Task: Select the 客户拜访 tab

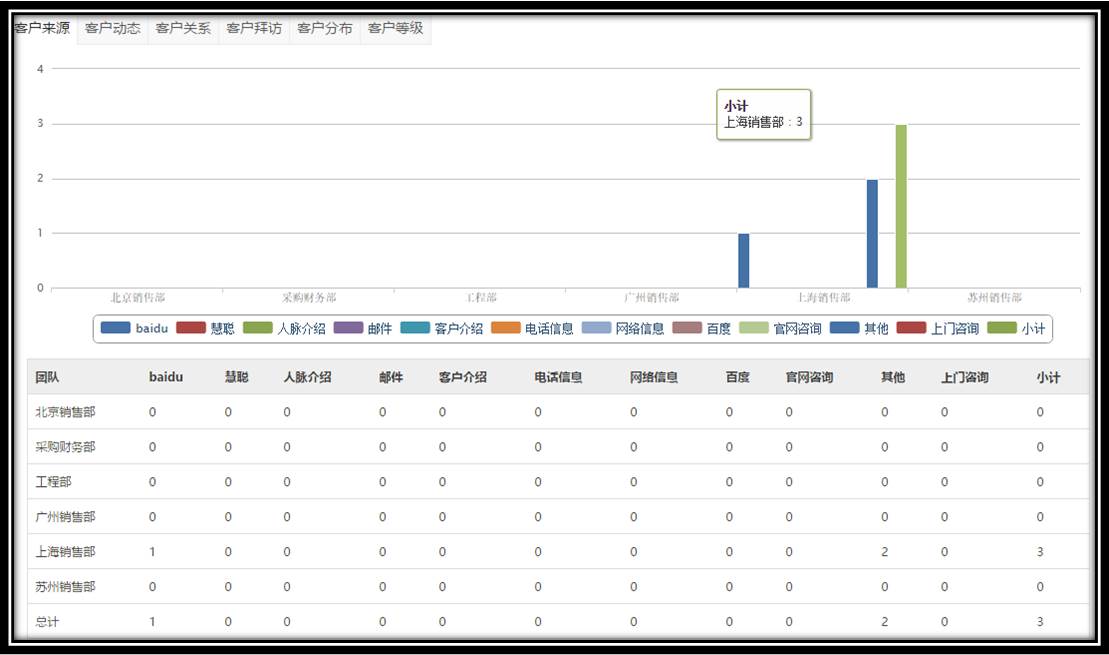Action: point(254,28)
